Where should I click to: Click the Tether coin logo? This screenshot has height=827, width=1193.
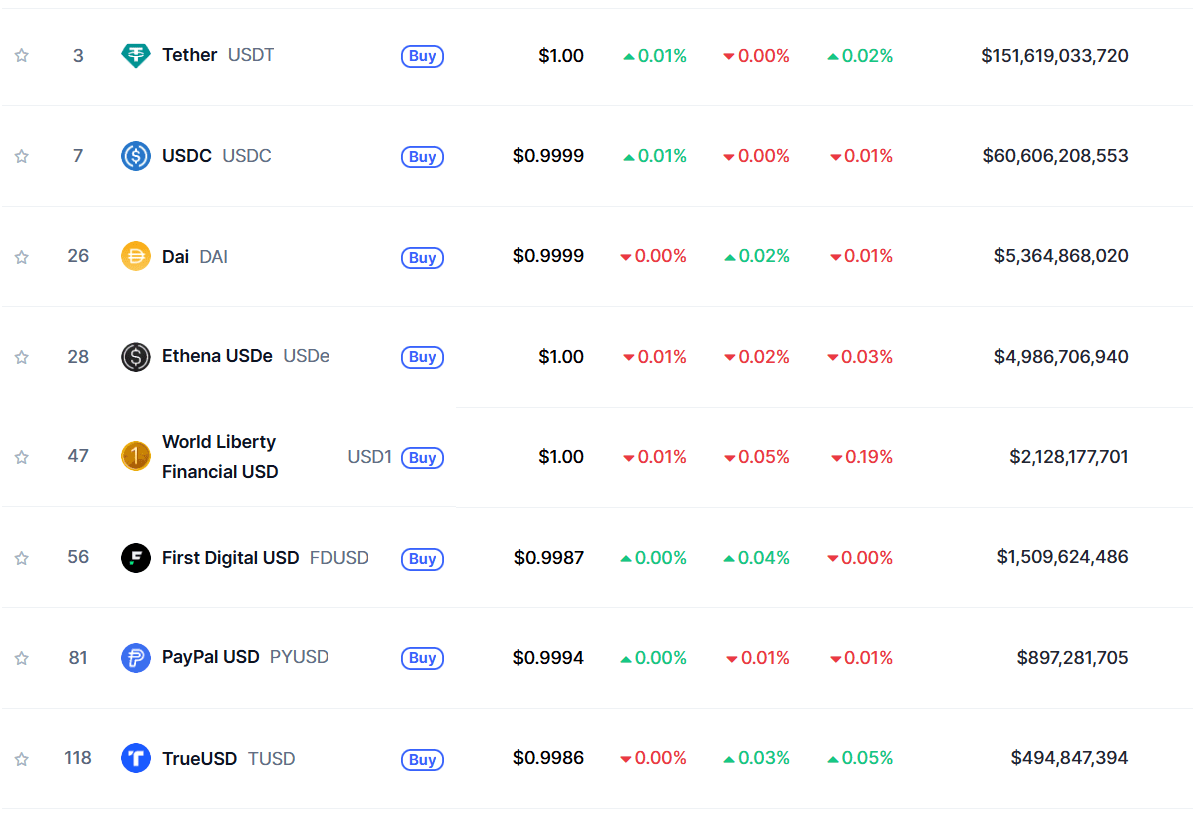pos(135,55)
